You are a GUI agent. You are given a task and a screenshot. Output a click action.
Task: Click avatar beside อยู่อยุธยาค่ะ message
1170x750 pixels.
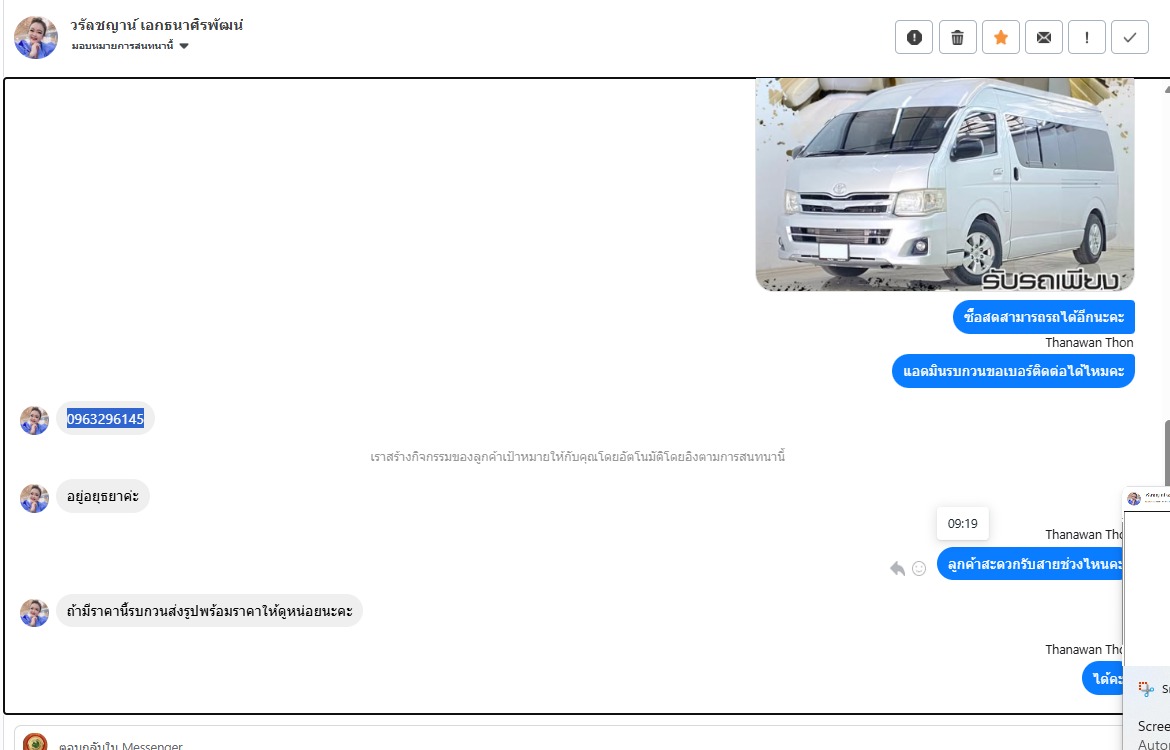(34, 498)
